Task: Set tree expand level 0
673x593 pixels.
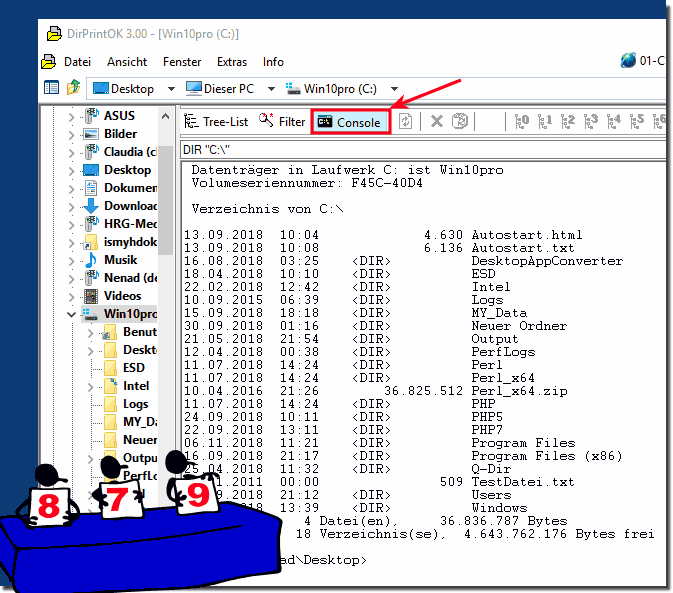Action: tap(521, 121)
